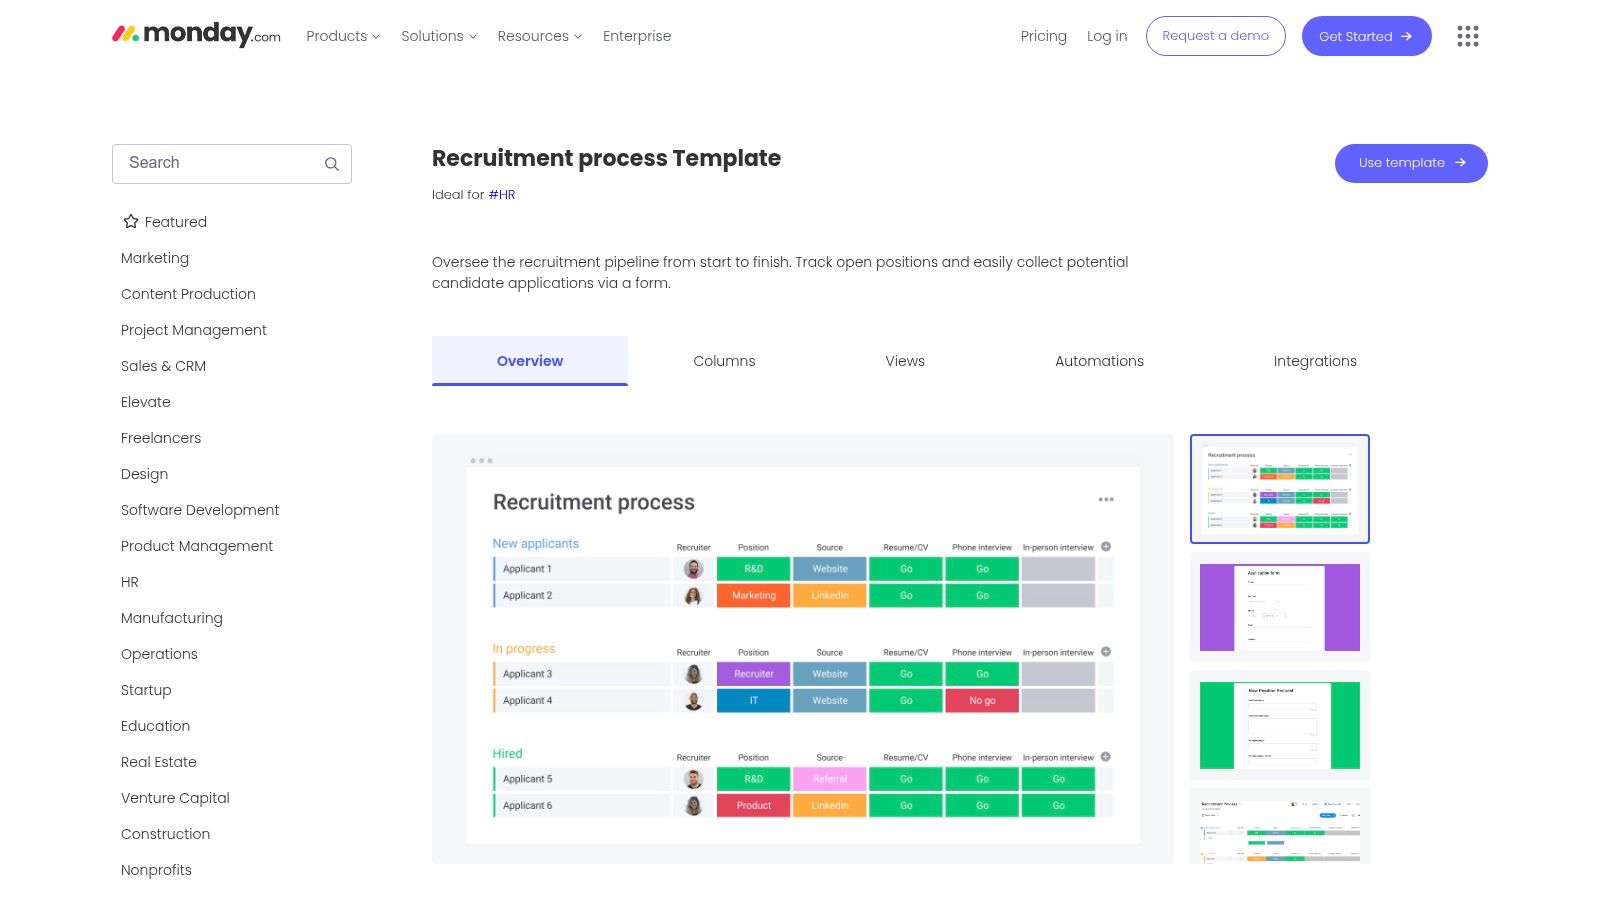Click the arrow in Get Started button
Screen dimensions: 1600x900
point(1406,37)
